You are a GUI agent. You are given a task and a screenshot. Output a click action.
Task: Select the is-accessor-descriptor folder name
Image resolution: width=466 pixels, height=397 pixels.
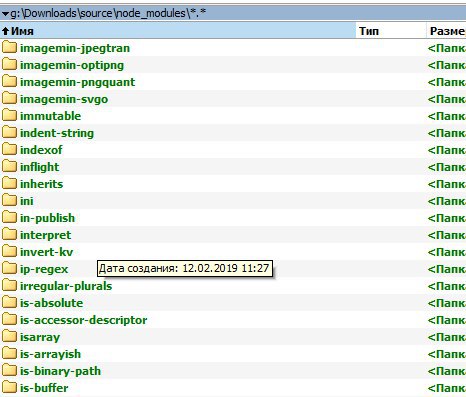pyautogui.click(x=84, y=320)
